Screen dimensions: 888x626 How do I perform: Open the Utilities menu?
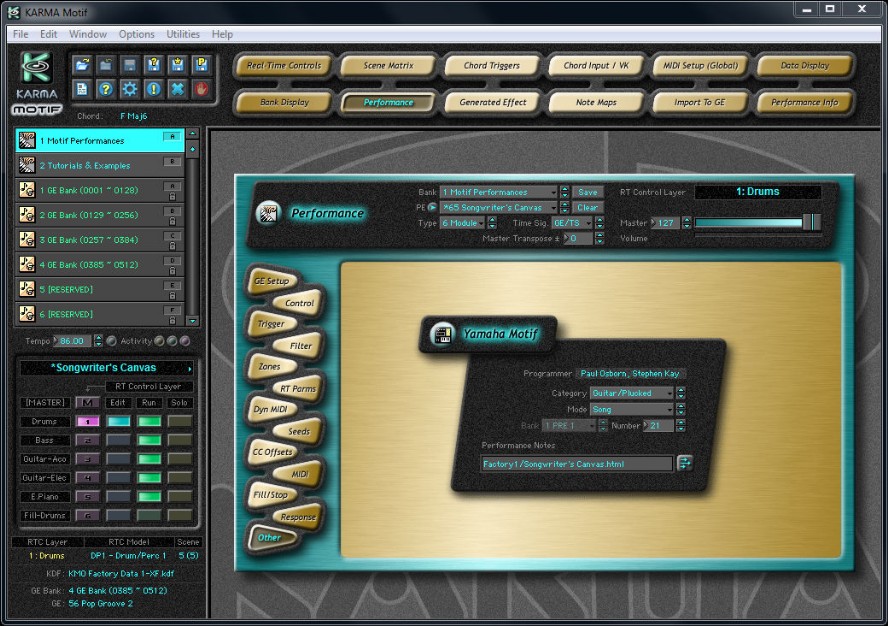pyautogui.click(x=183, y=34)
